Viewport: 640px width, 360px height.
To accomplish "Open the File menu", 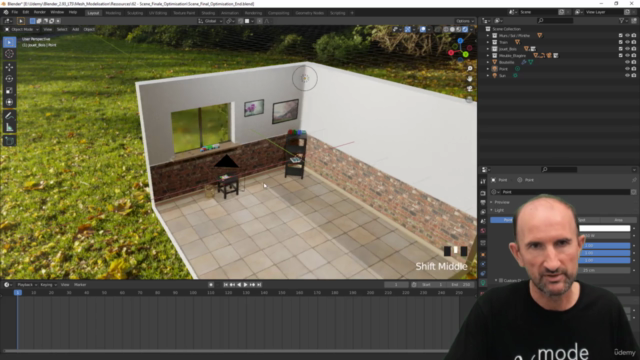I will 15,12.
